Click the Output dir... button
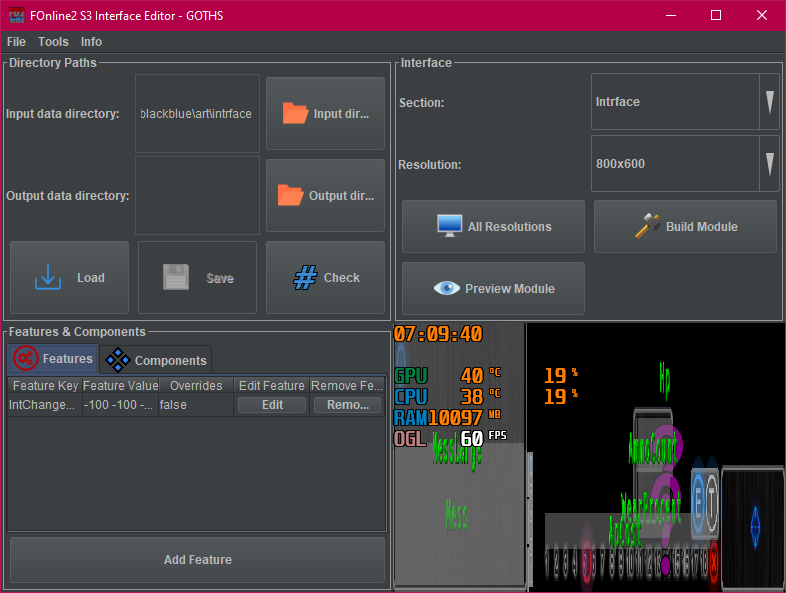The height and width of the screenshot is (593, 786). 325,195
